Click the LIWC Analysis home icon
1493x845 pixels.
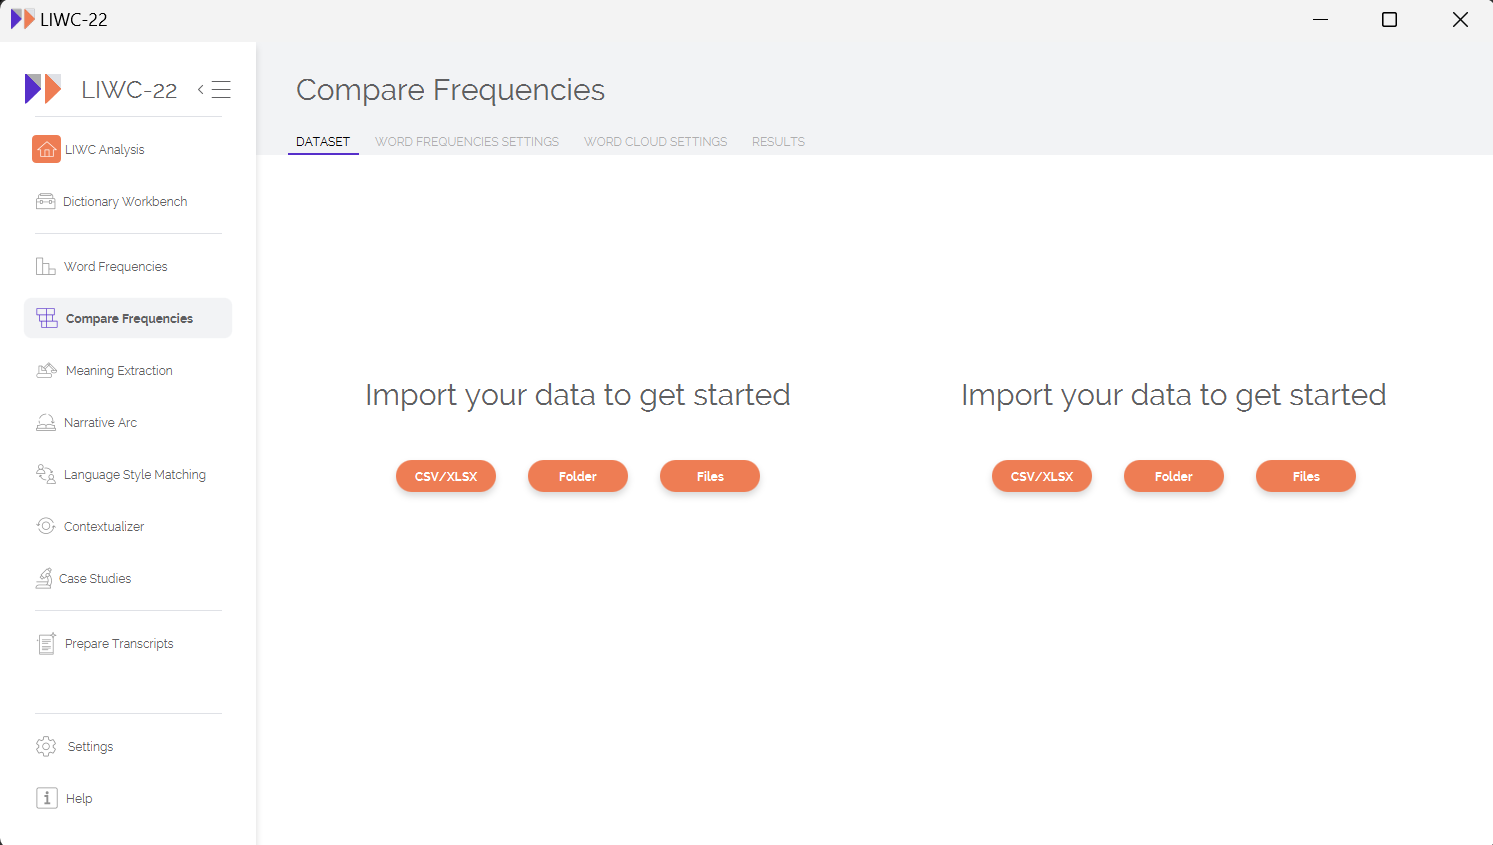coord(46,149)
